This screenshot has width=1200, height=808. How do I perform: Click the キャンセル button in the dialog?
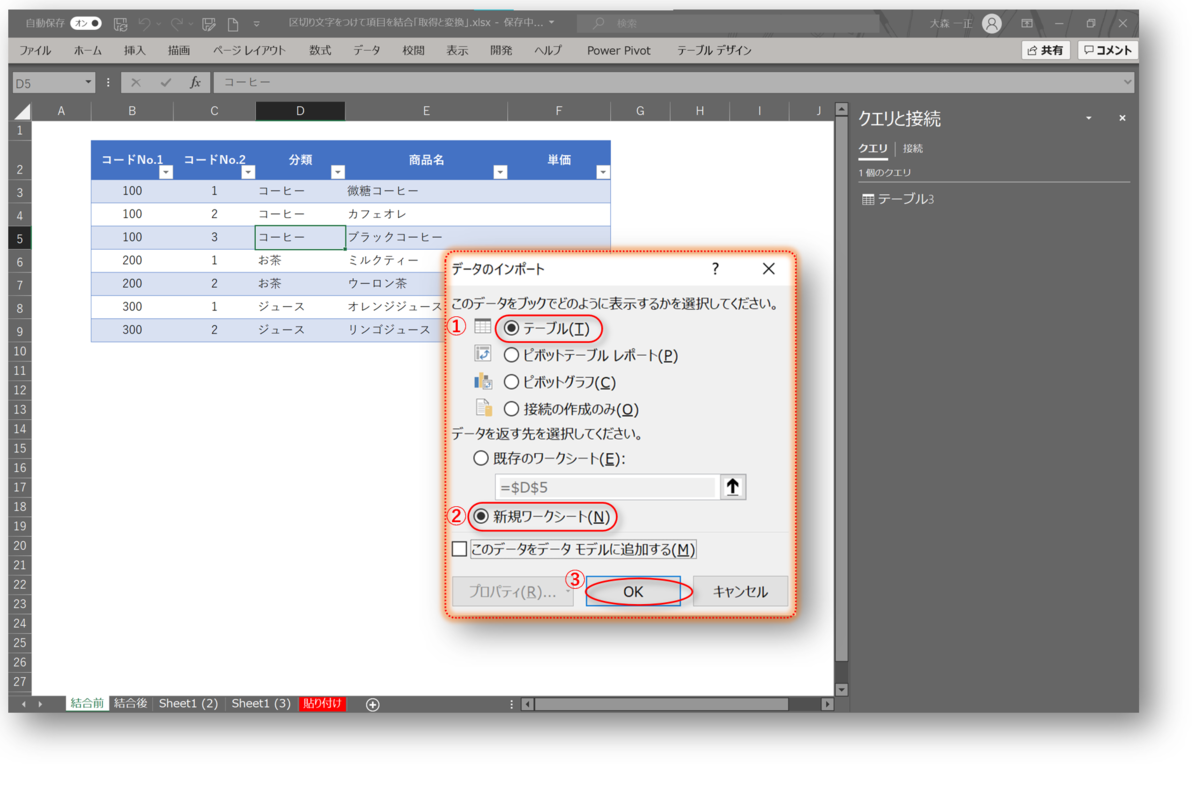[x=740, y=592]
